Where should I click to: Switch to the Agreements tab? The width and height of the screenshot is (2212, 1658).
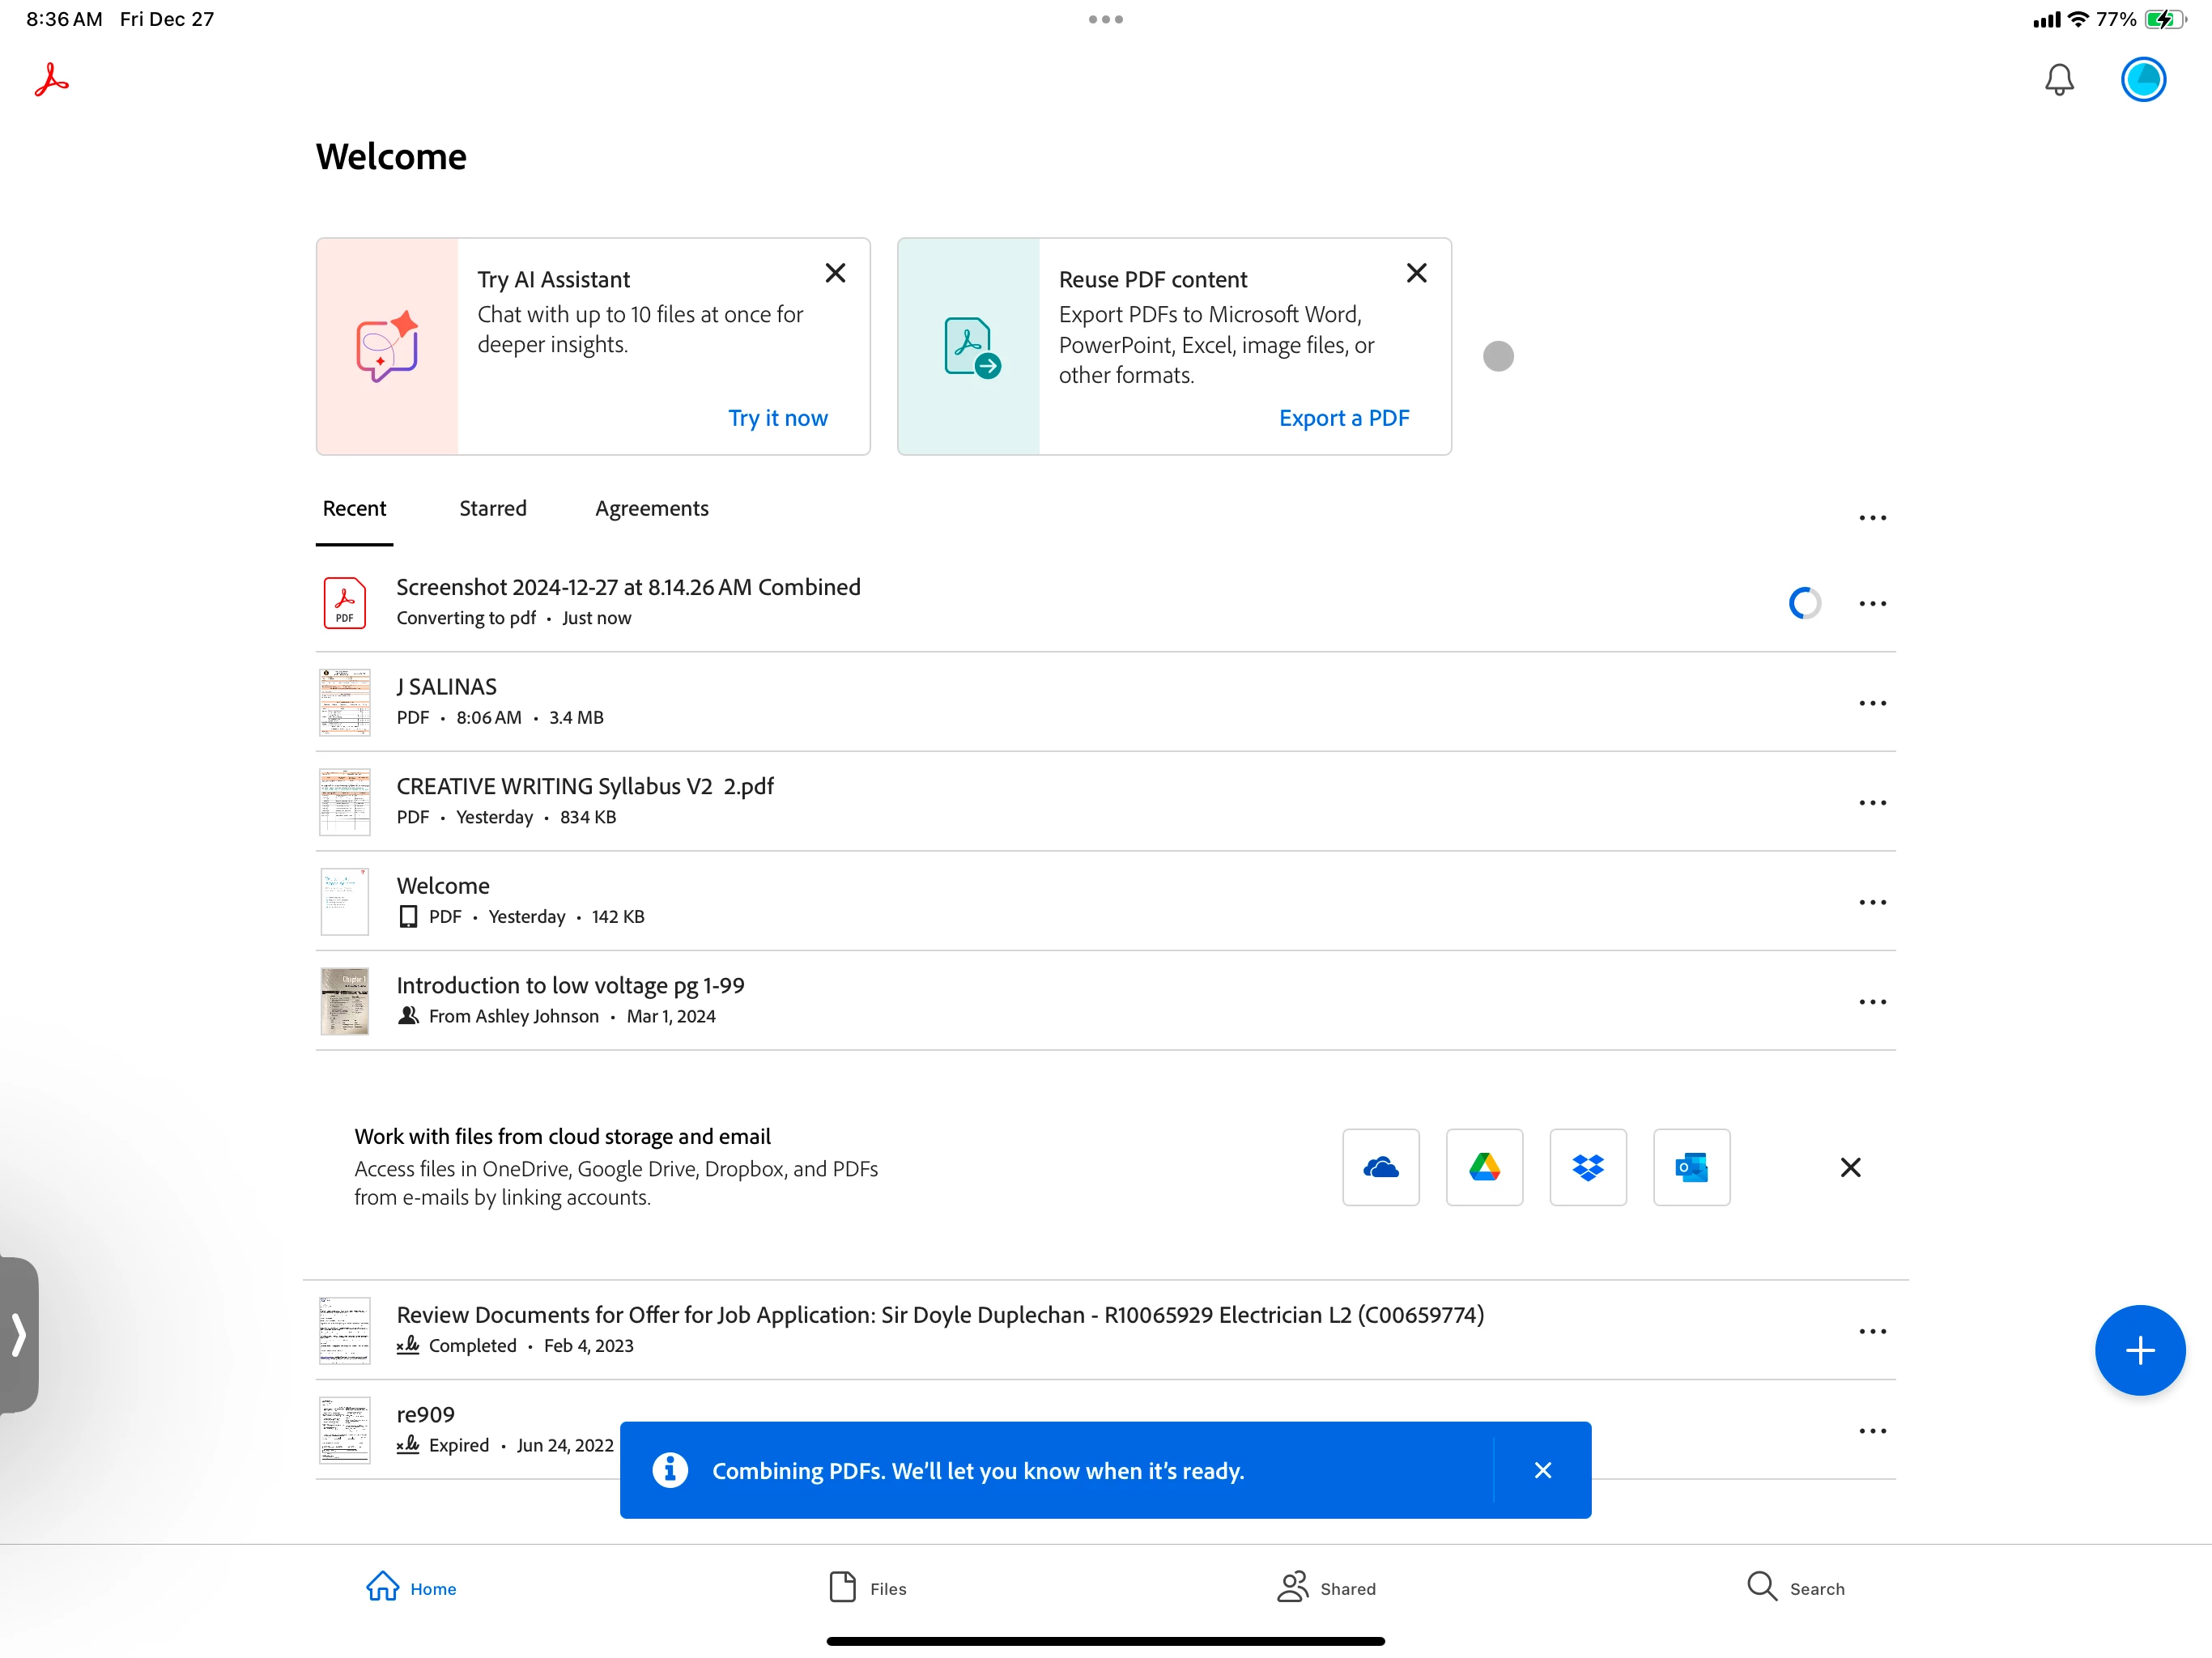point(651,508)
